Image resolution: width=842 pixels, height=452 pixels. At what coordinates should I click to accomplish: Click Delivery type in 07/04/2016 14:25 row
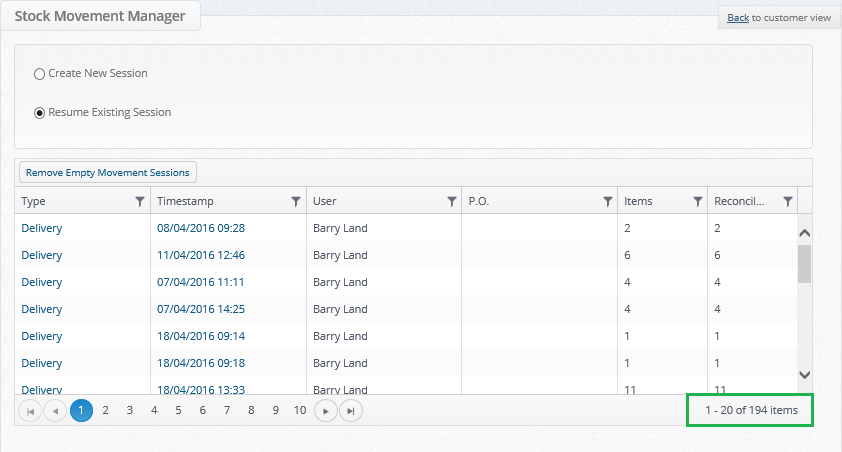[41, 309]
